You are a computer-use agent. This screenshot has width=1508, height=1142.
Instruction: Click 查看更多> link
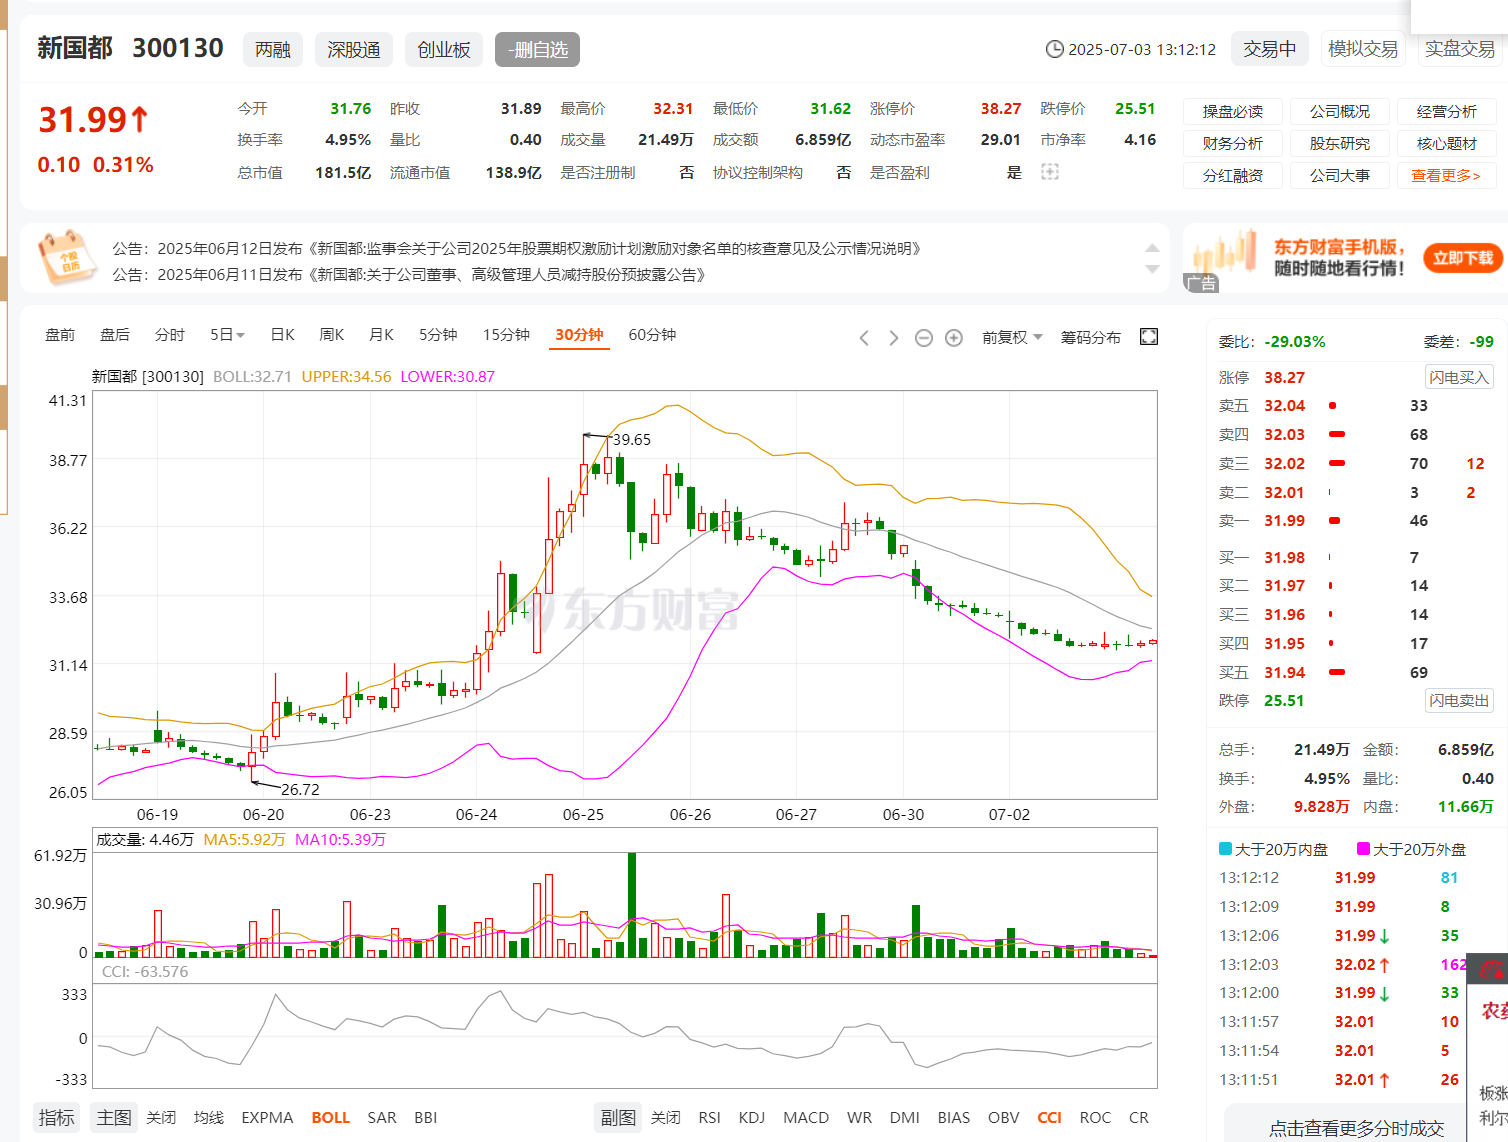tap(1446, 176)
